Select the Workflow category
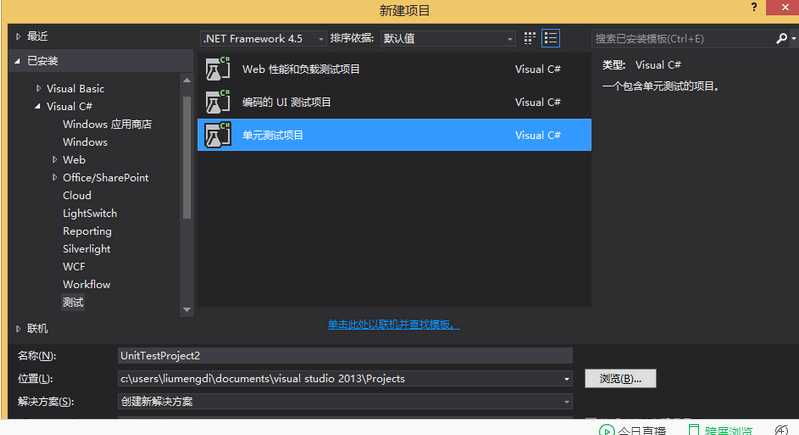Viewport: 799px width, 435px height. (x=87, y=284)
